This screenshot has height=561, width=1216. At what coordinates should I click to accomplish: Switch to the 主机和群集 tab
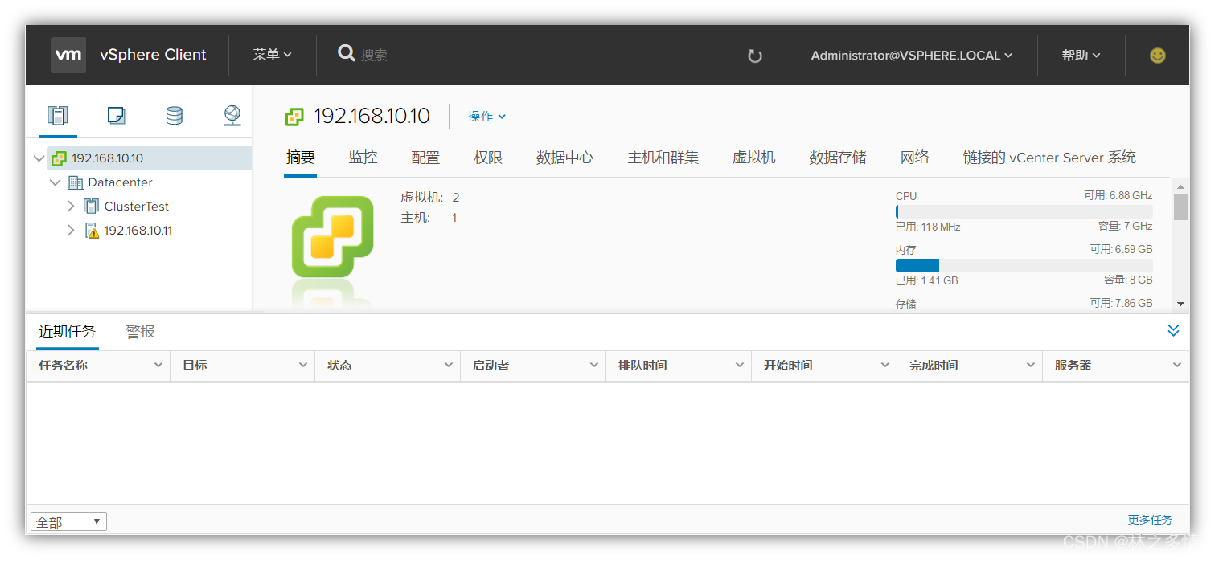click(663, 157)
